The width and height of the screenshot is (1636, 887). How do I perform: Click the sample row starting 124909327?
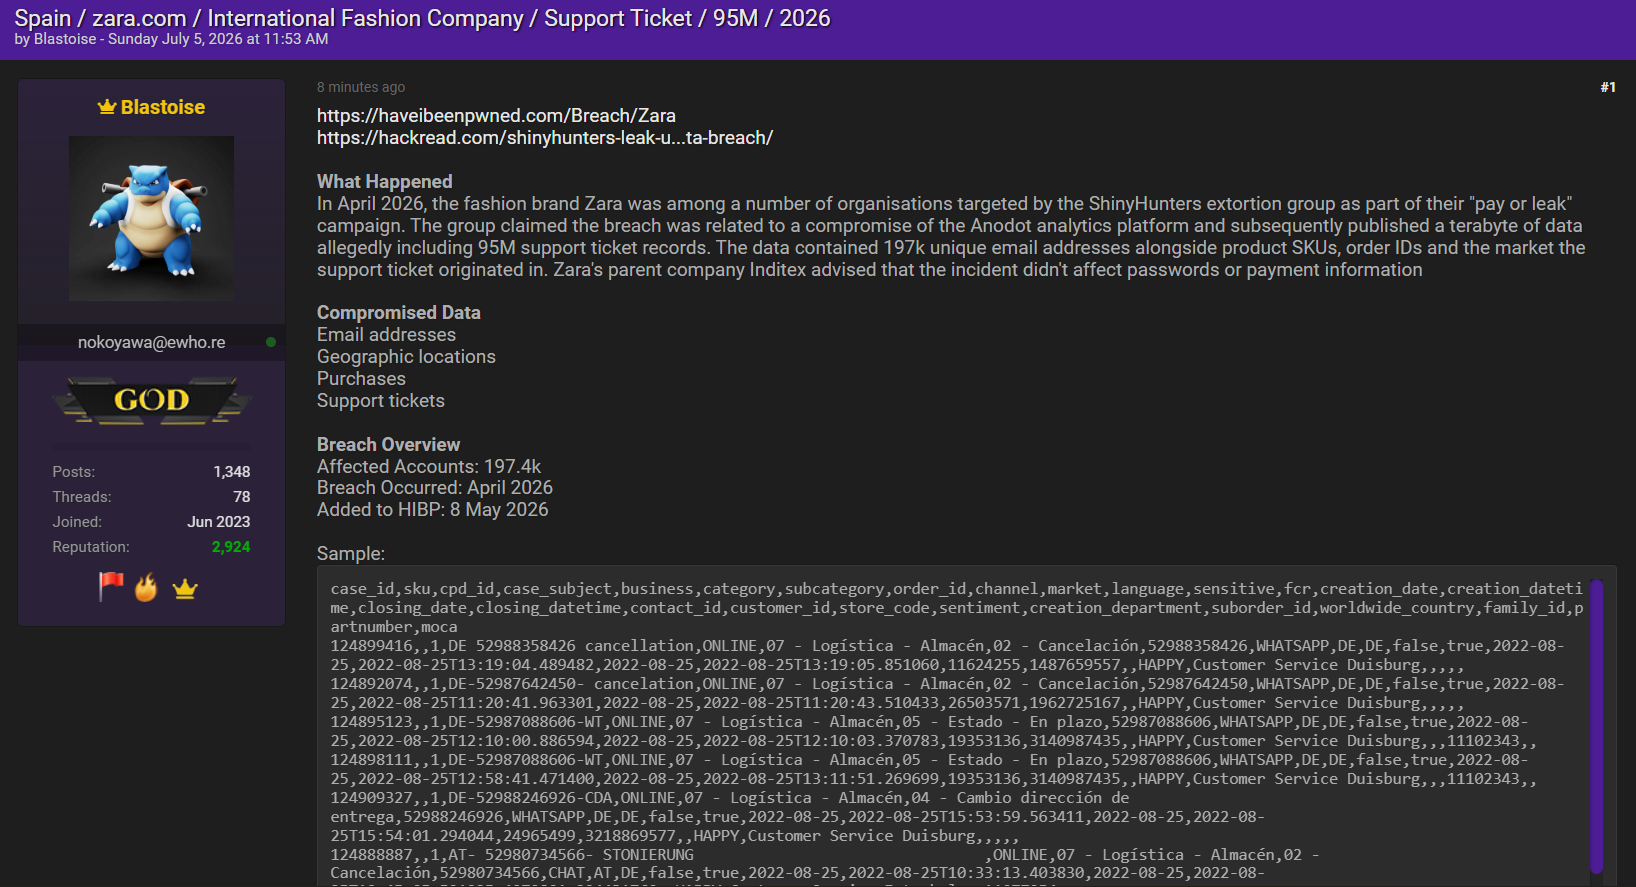[x=798, y=817]
